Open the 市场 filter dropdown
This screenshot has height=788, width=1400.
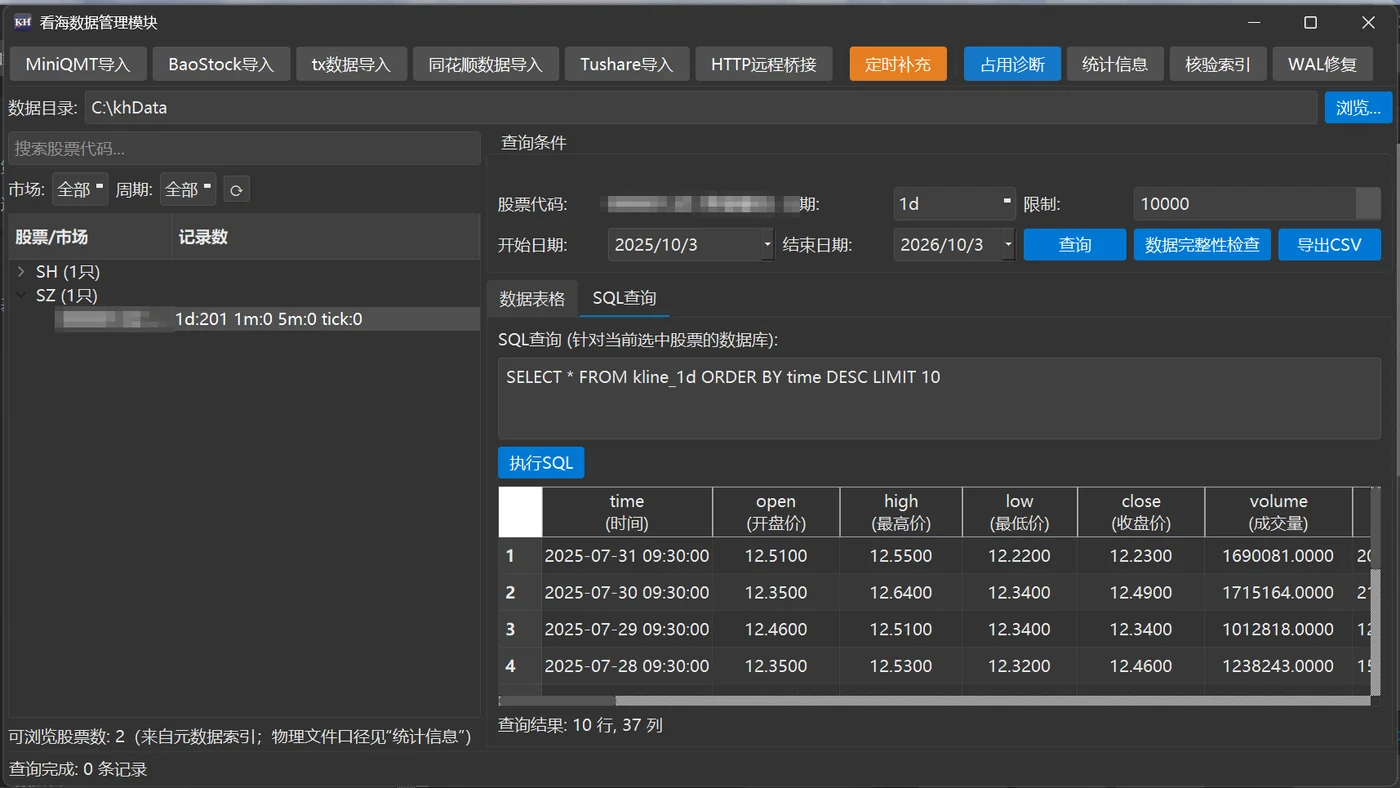point(80,189)
